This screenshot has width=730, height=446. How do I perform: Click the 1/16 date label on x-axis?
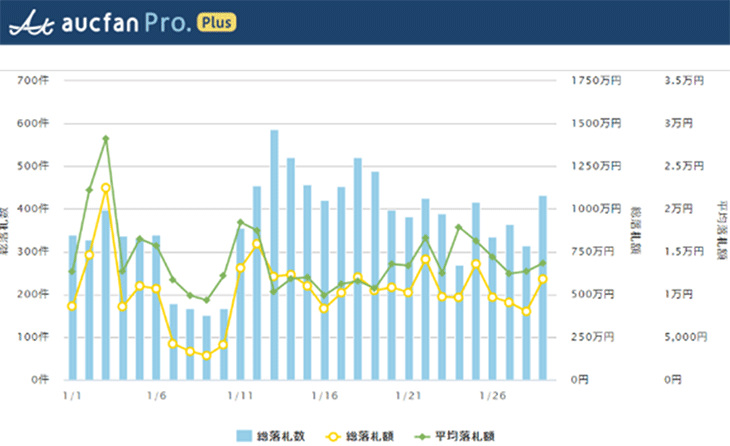click(324, 396)
